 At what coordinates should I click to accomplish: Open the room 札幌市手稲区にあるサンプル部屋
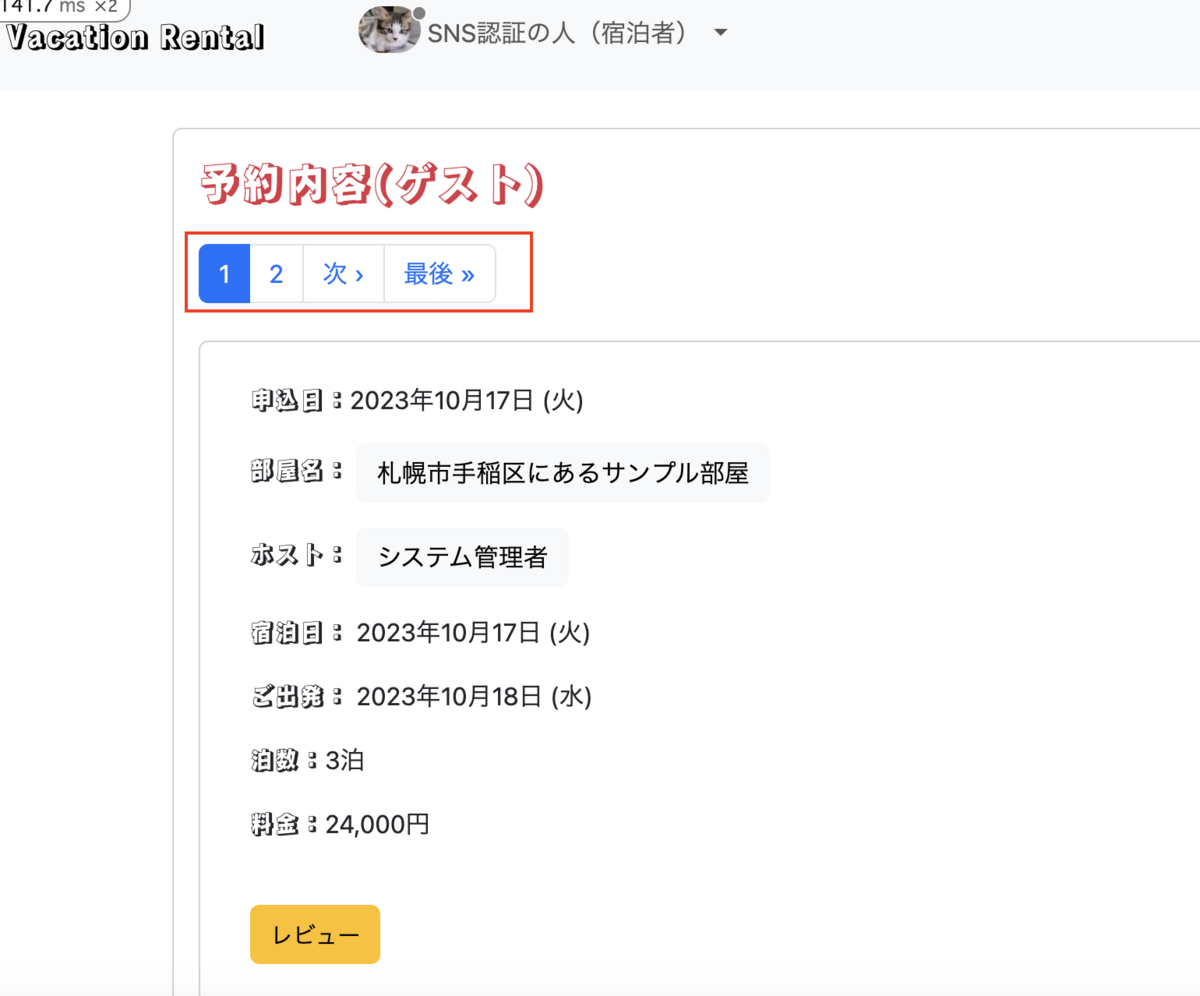click(562, 472)
